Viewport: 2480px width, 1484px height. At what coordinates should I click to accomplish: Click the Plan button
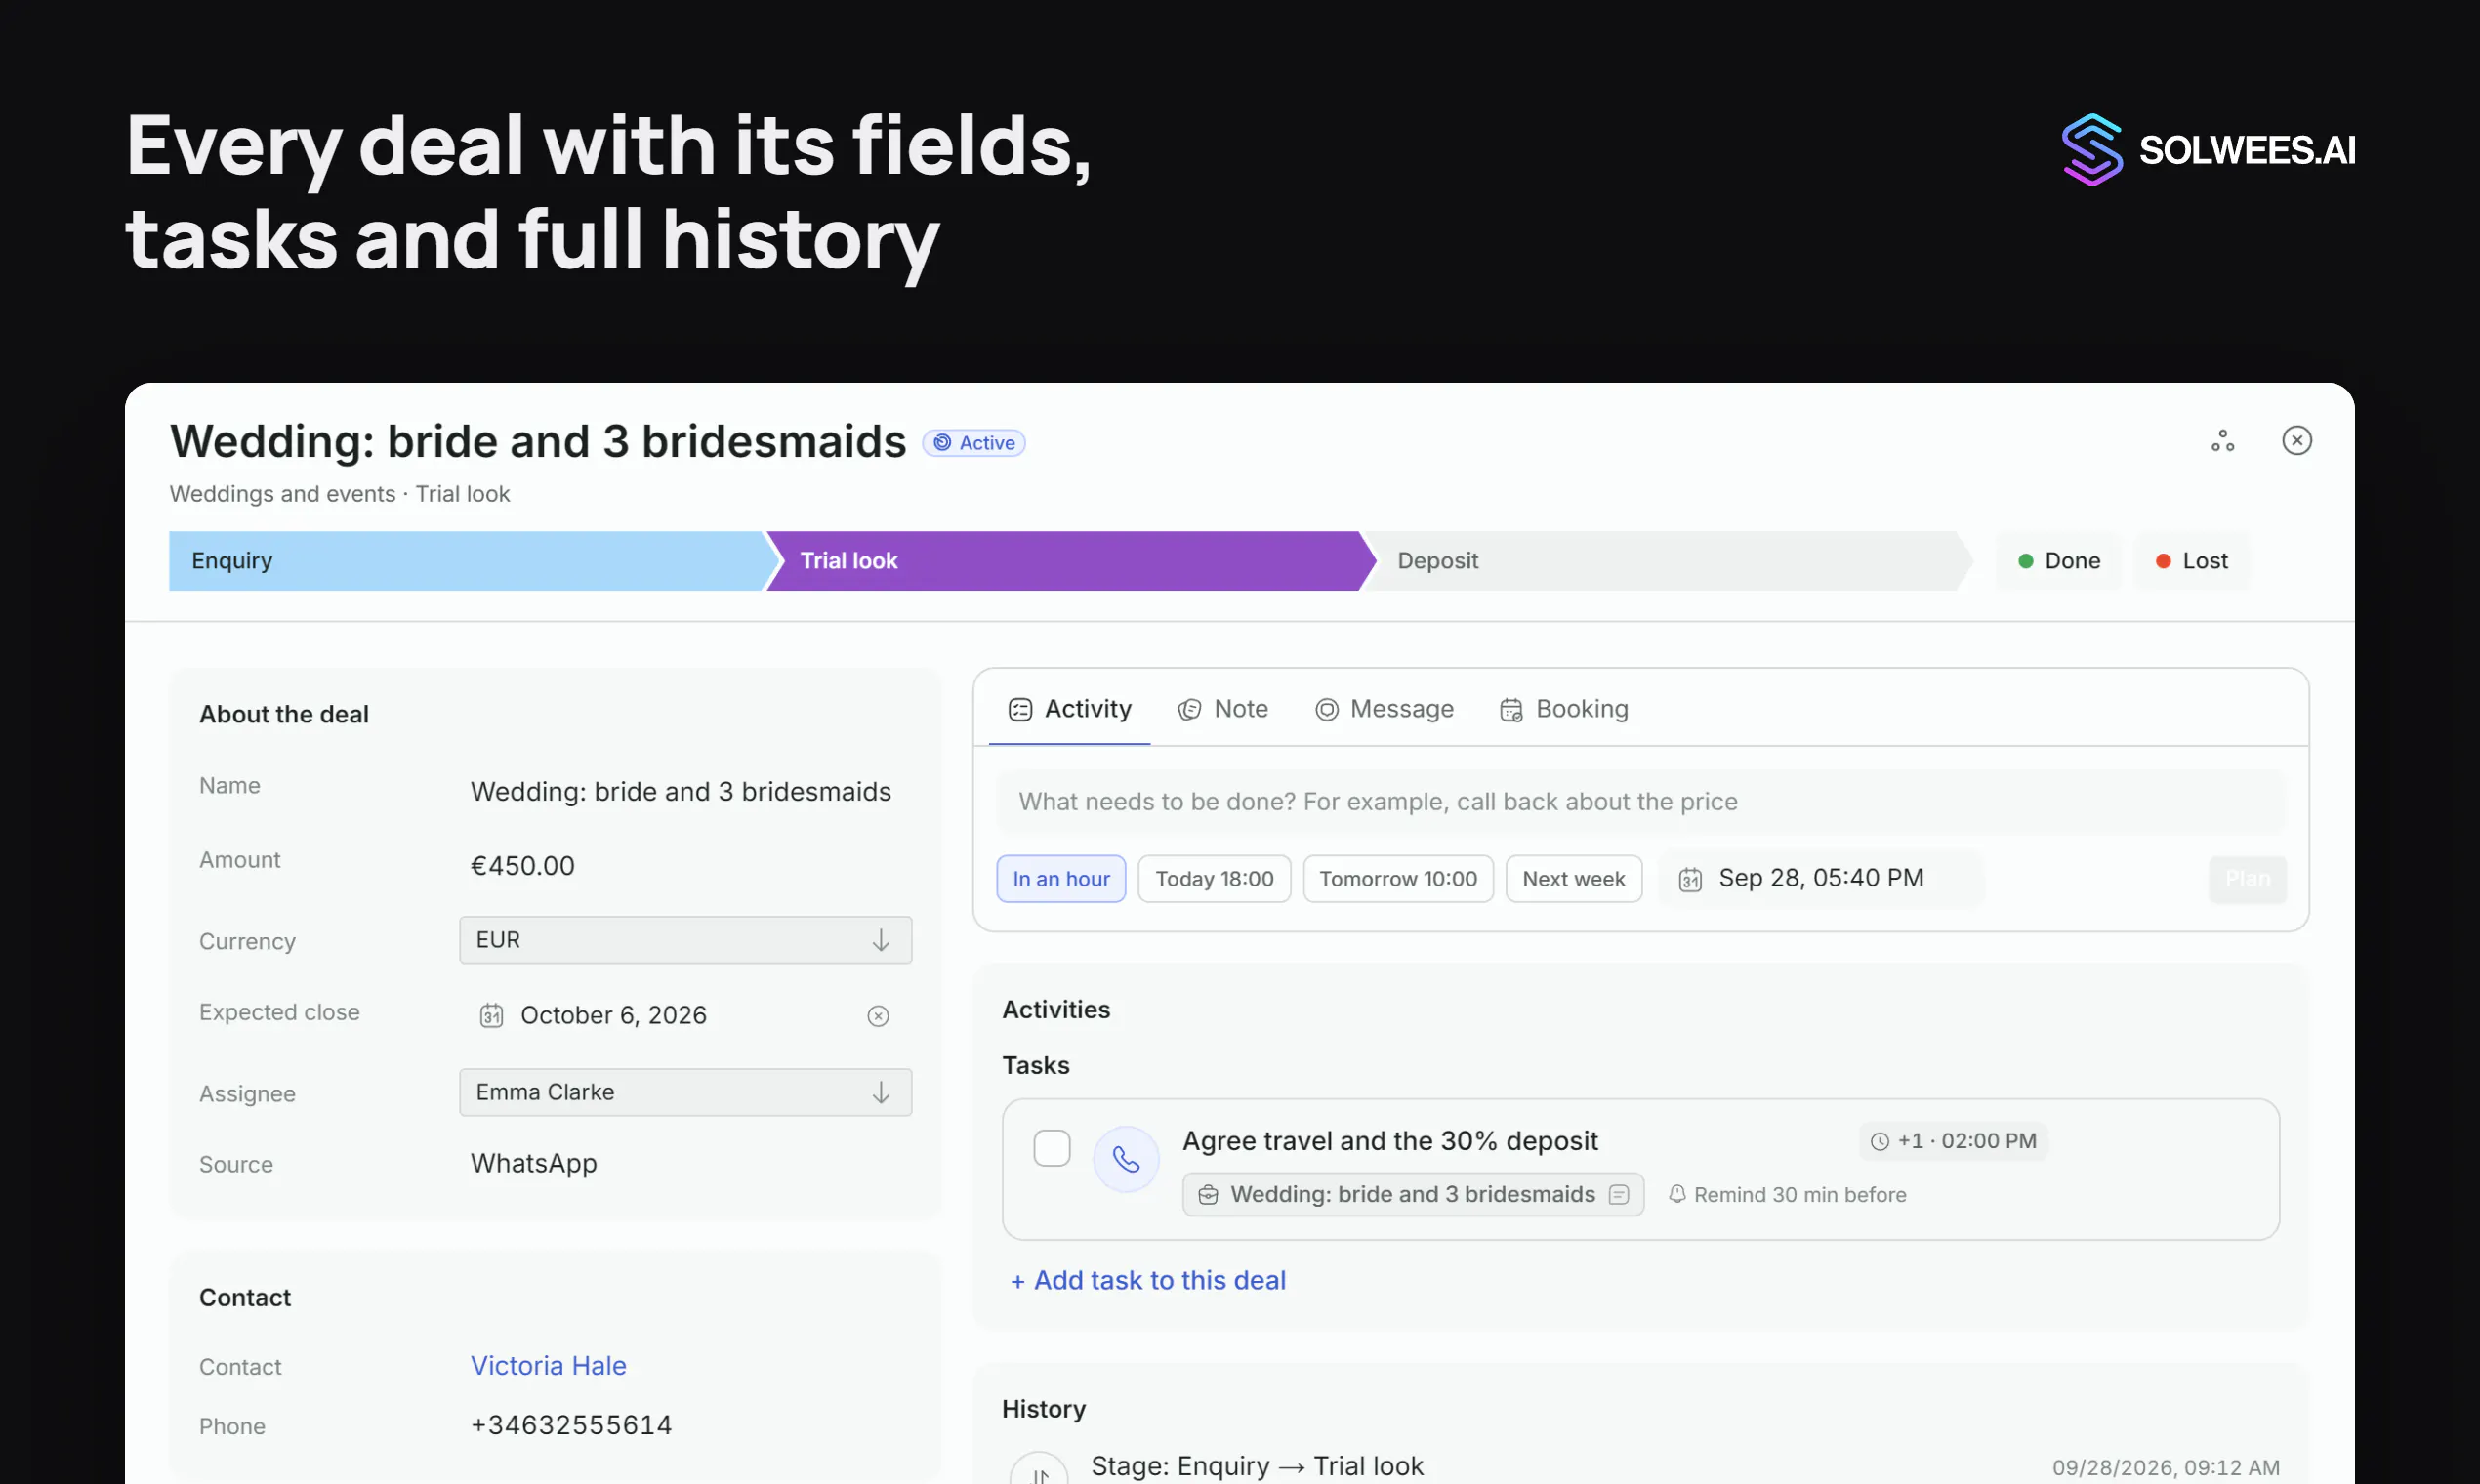click(2248, 879)
